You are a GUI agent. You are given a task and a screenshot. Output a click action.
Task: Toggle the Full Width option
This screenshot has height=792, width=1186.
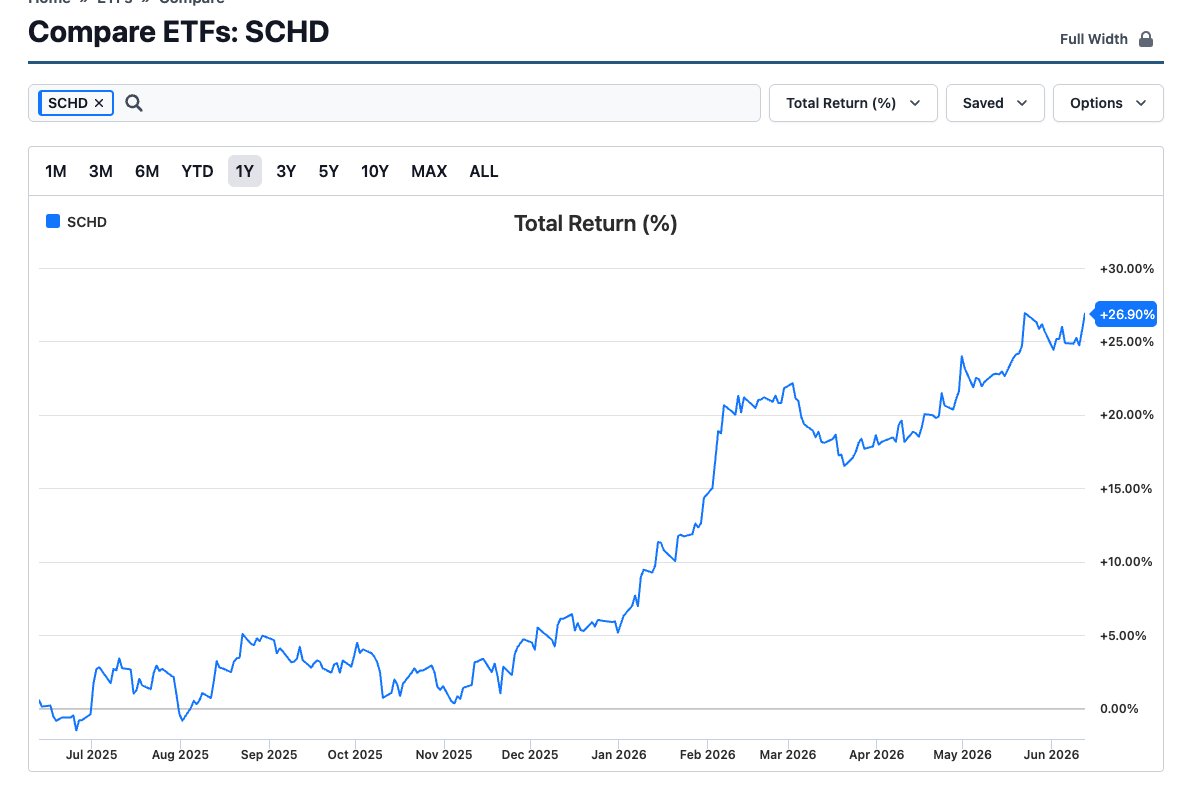point(1106,39)
